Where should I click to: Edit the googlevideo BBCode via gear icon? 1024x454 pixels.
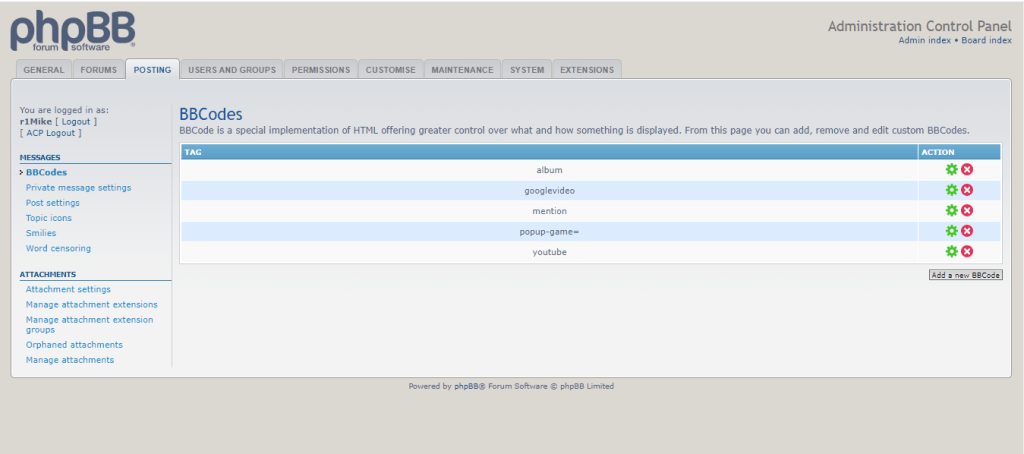tap(952, 190)
